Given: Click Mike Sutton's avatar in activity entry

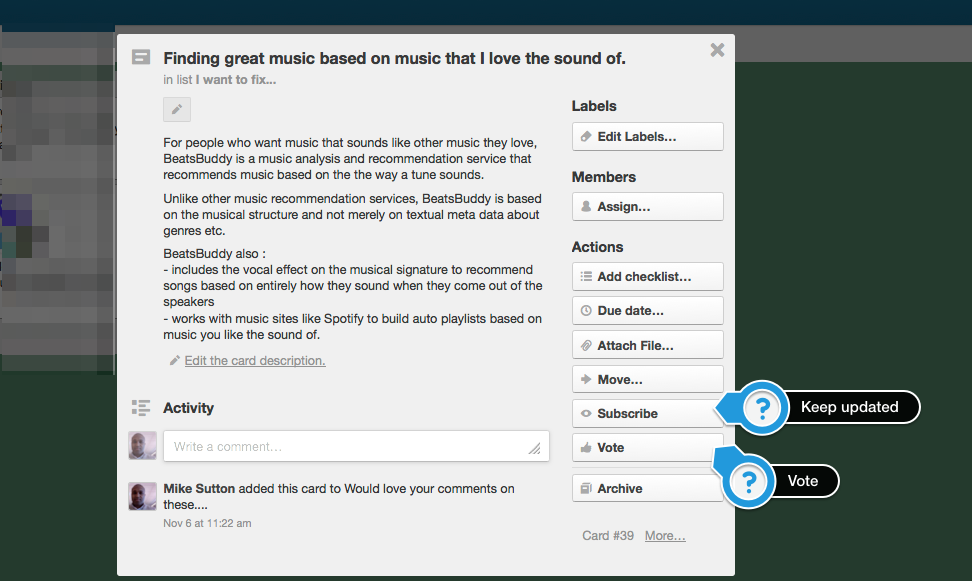Looking at the screenshot, I should [142, 497].
